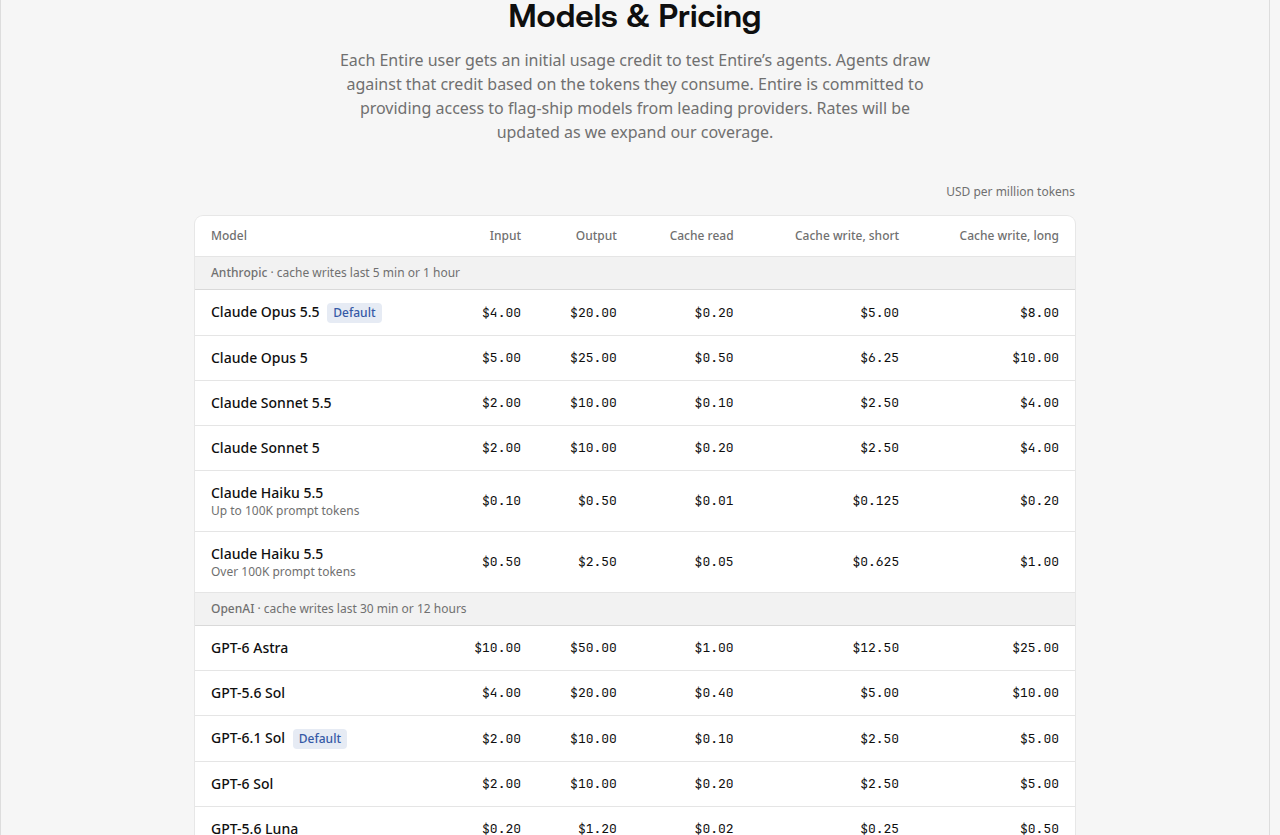
Task: Select the GPT-6 Sol model name
Action: click(x=242, y=784)
